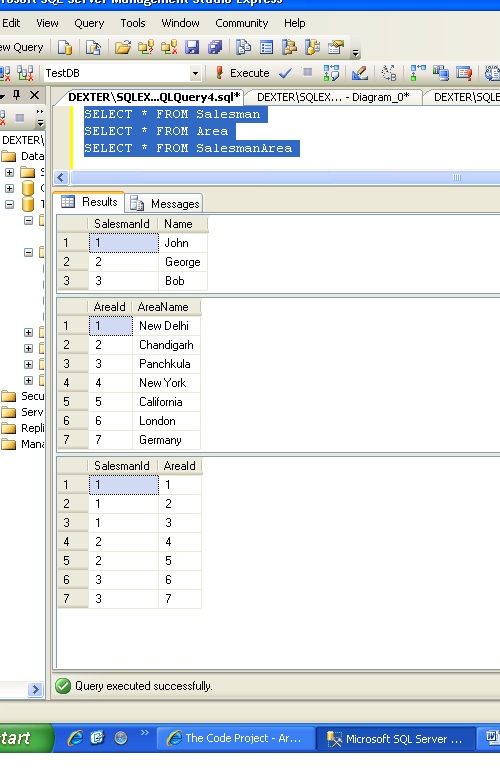Click the Save floppy disk icon
The height and width of the screenshot is (768, 500).
click(192, 48)
